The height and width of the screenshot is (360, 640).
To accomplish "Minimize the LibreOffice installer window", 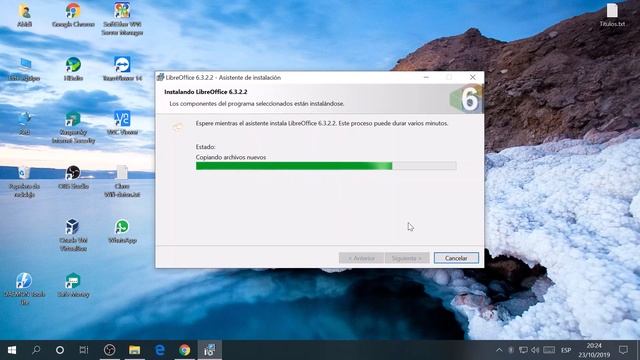I will [426, 77].
